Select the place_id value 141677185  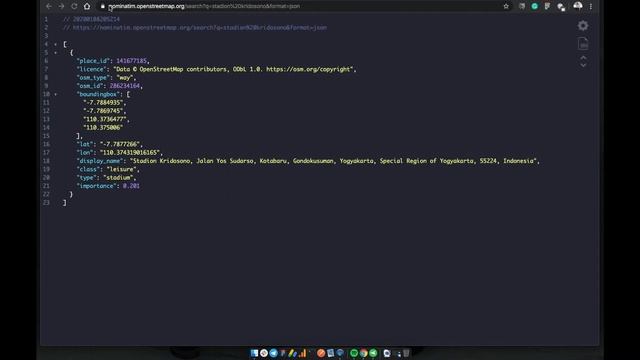[x=131, y=61]
